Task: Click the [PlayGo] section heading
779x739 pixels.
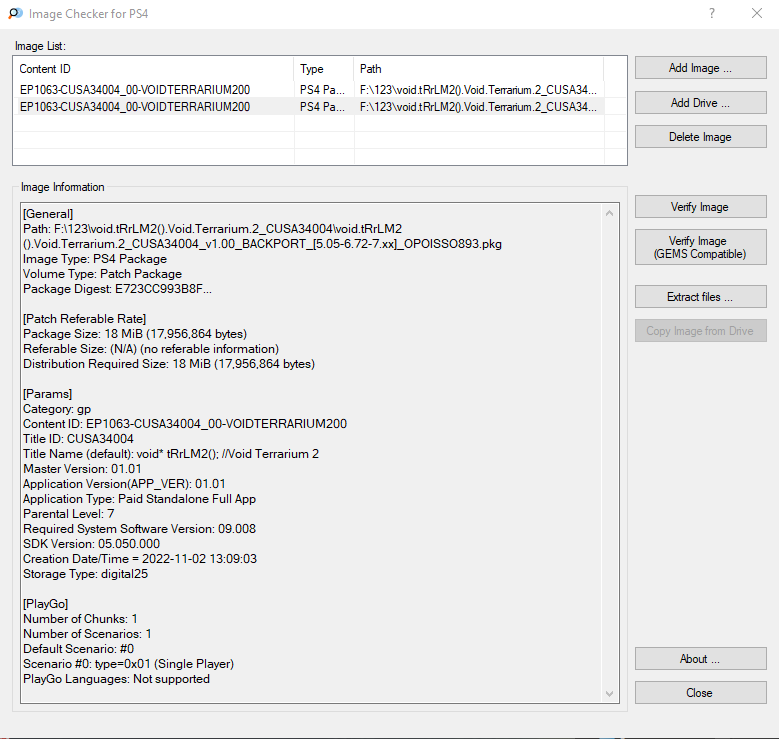Action: pos(46,604)
